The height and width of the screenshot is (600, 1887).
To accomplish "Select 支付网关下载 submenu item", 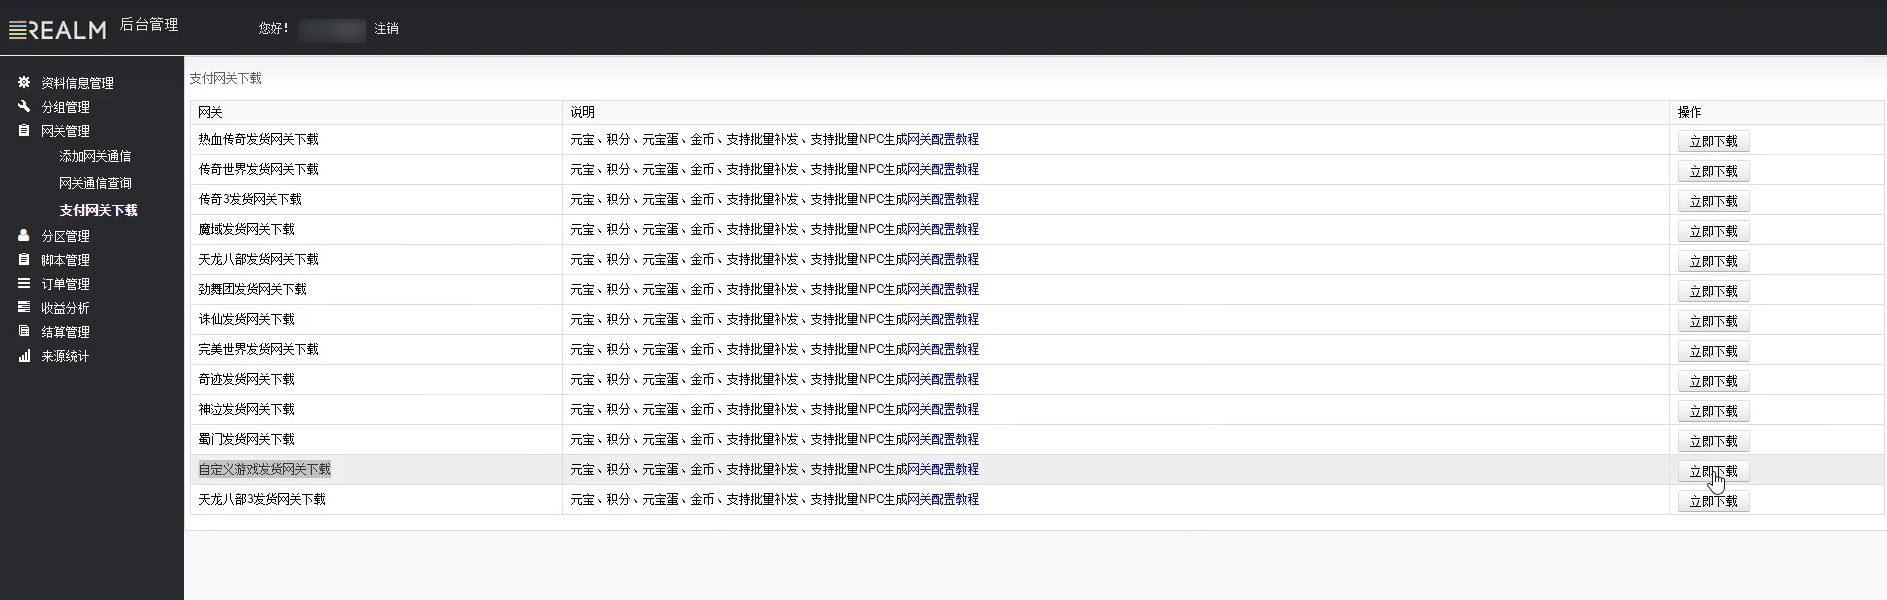I will (x=98, y=210).
